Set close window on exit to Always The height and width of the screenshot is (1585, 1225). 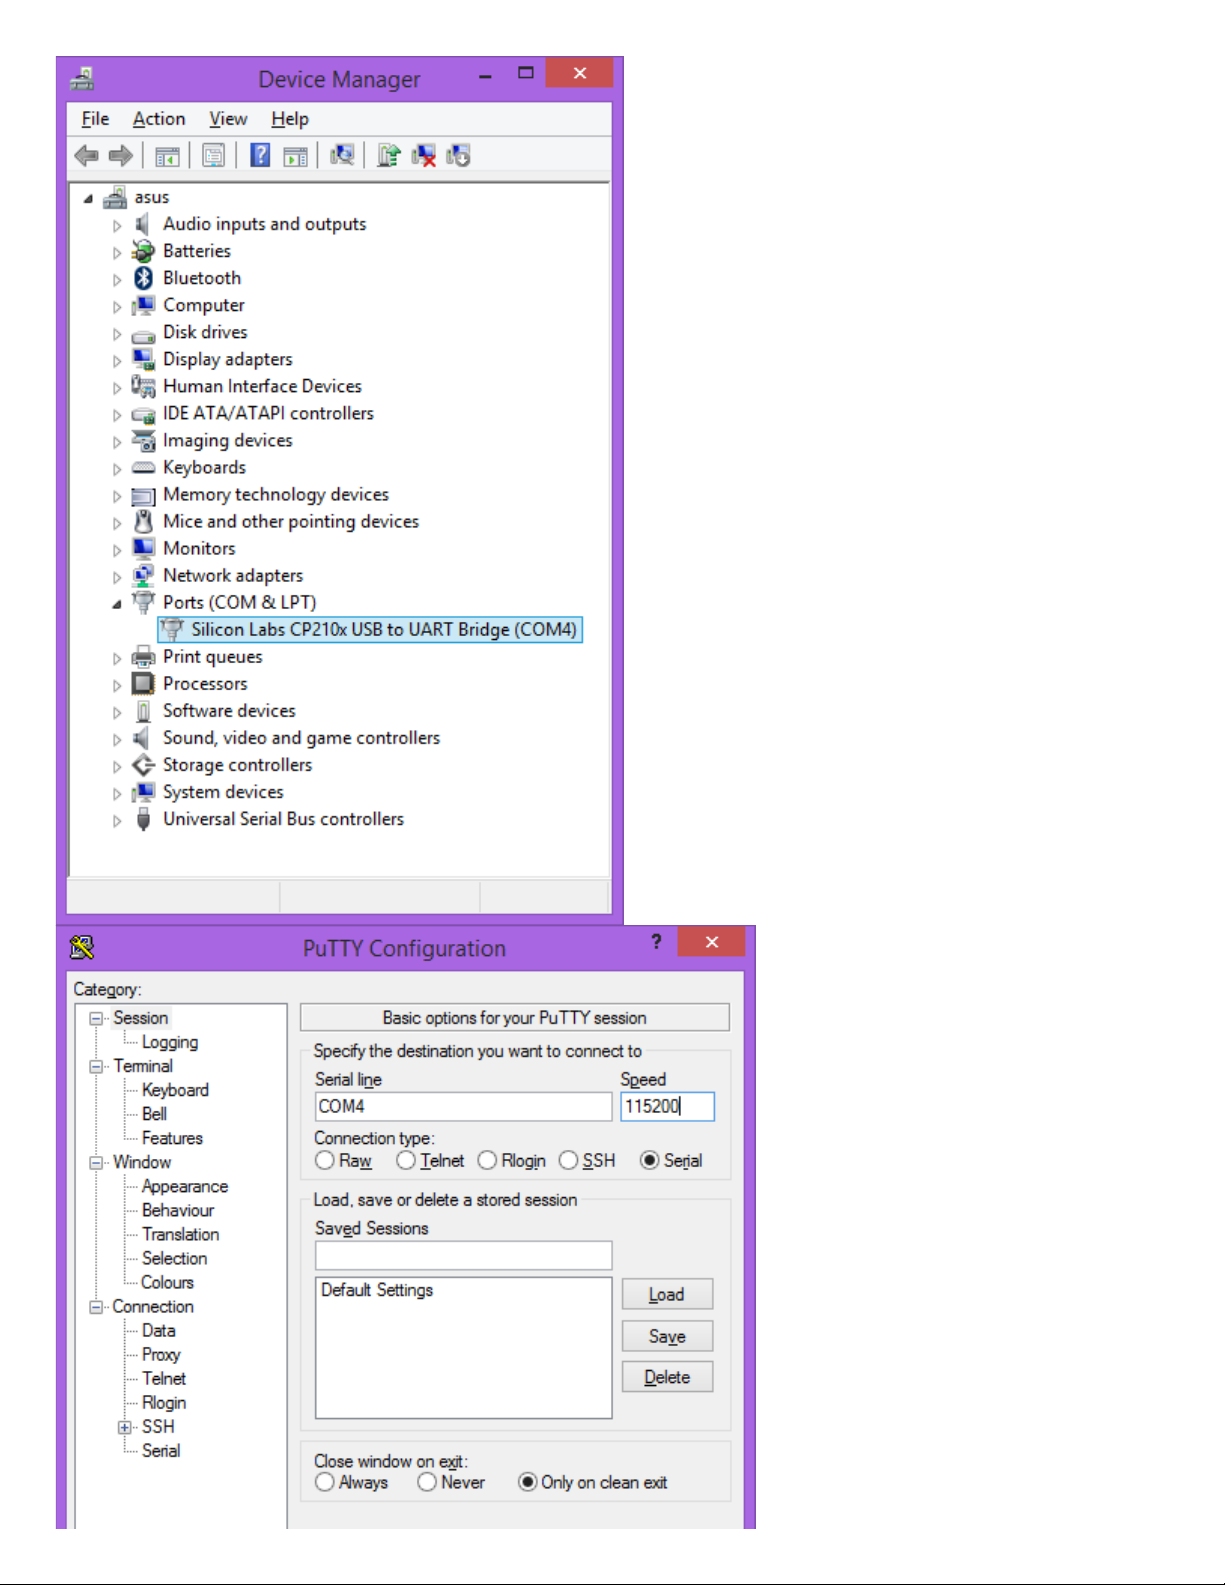click(325, 1482)
